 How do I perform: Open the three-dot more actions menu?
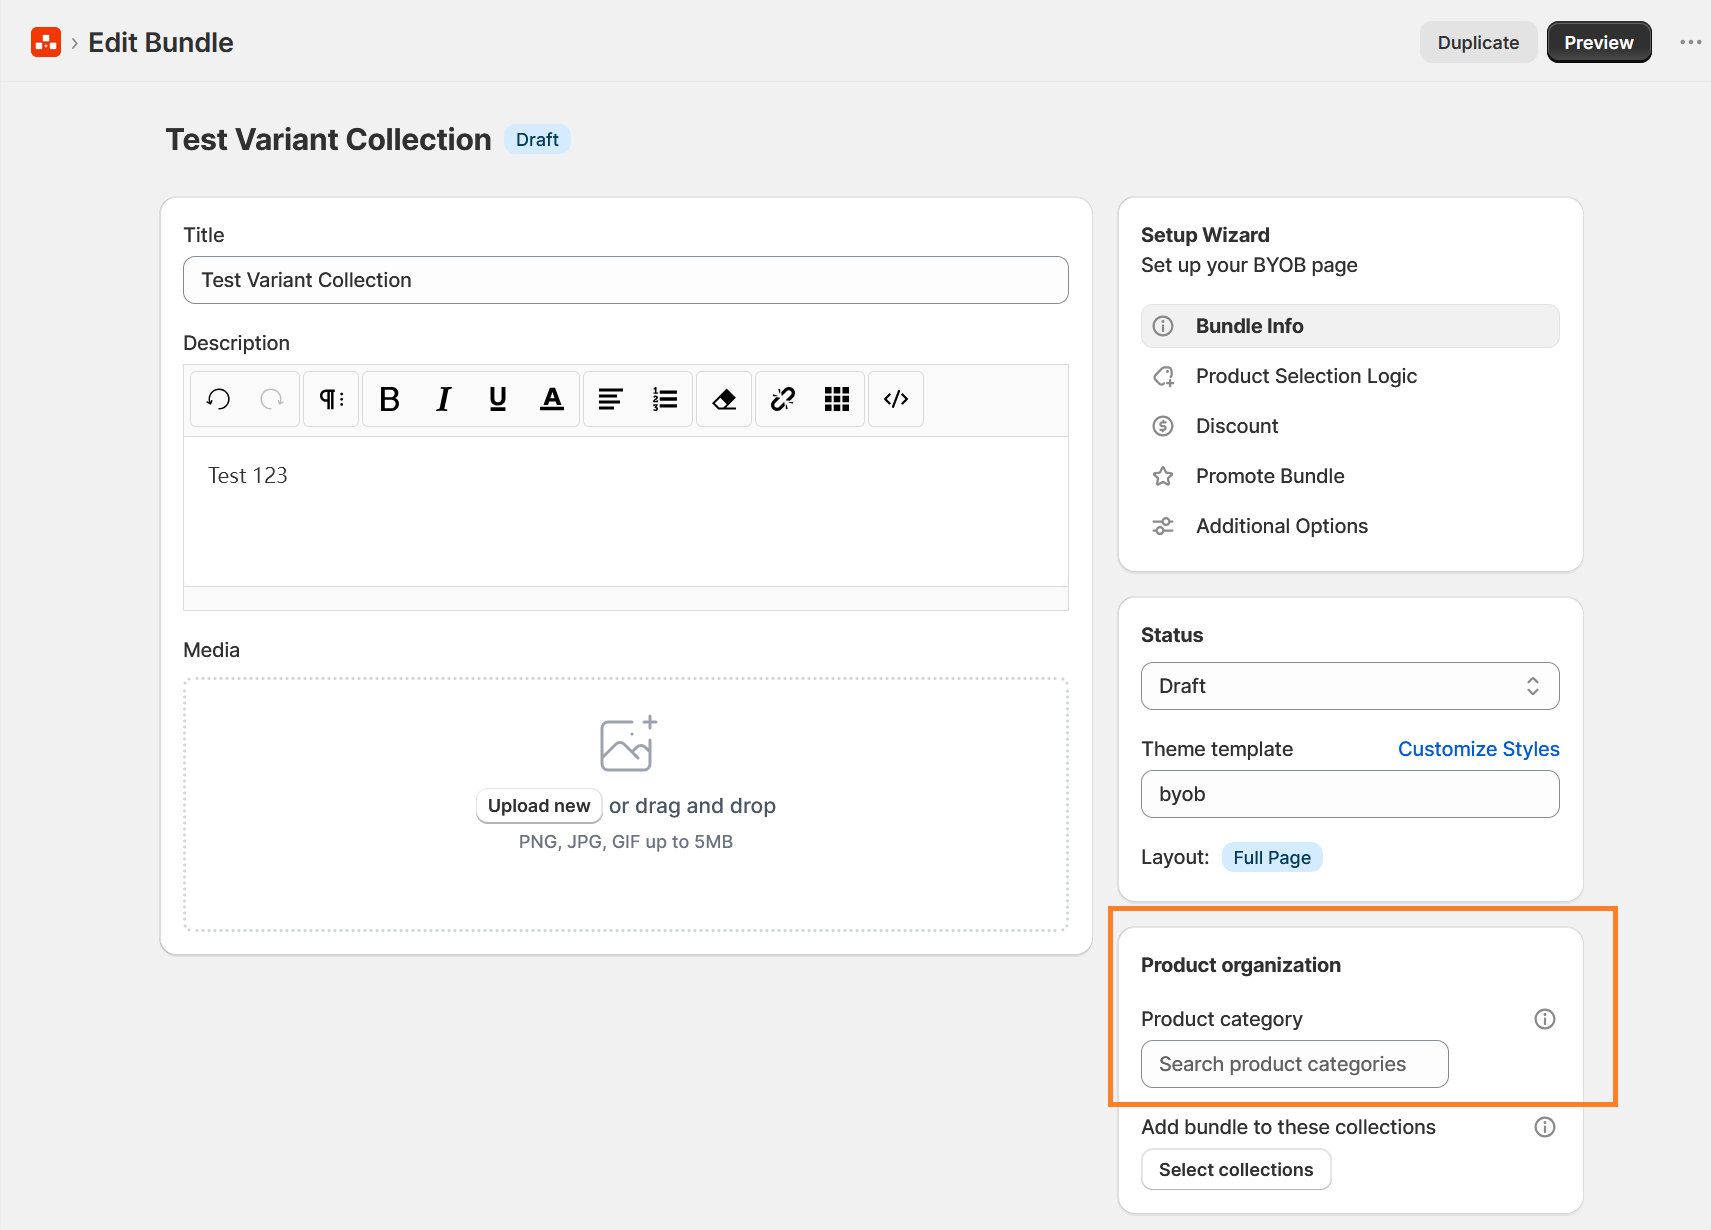[1690, 42]
